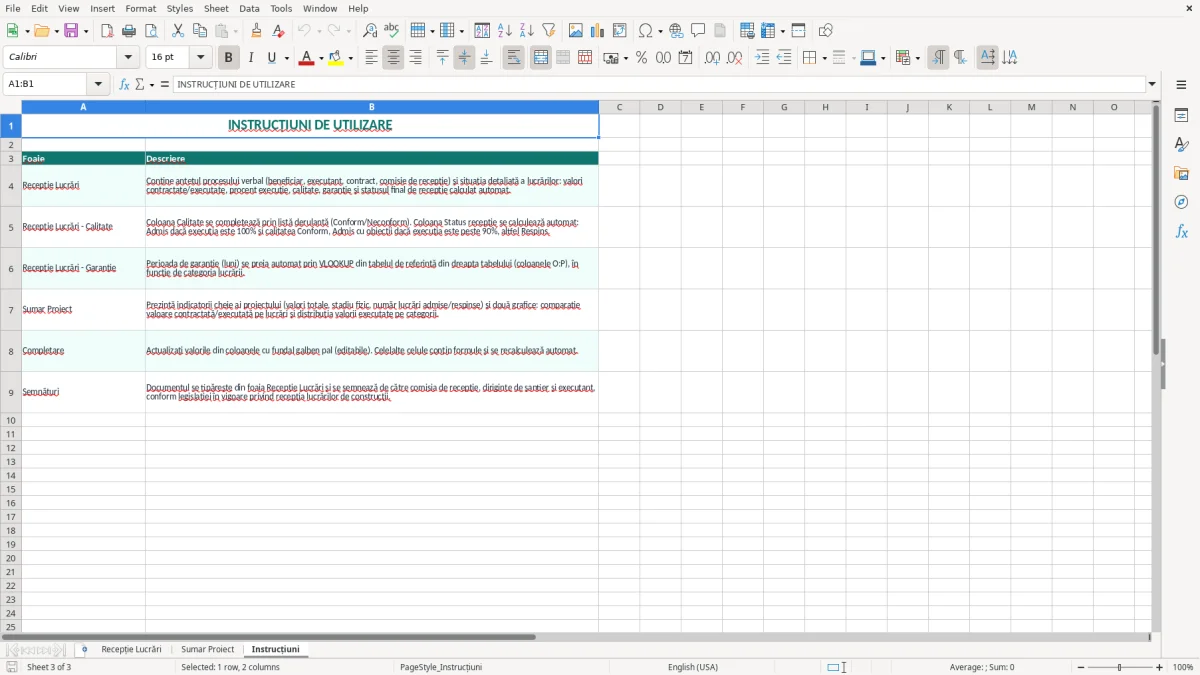Insert a hyperlink
This screenshot has width=1200, height=675.
(676, 31)
